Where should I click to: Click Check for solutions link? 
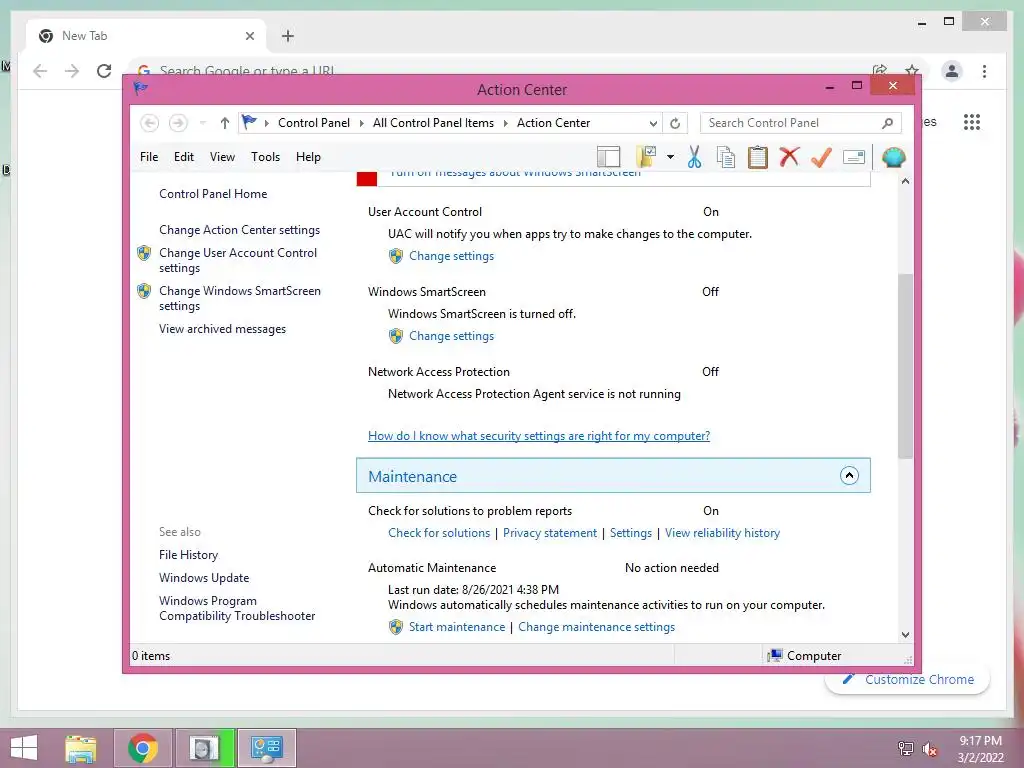pyautogui.click(x=439, y=533)
